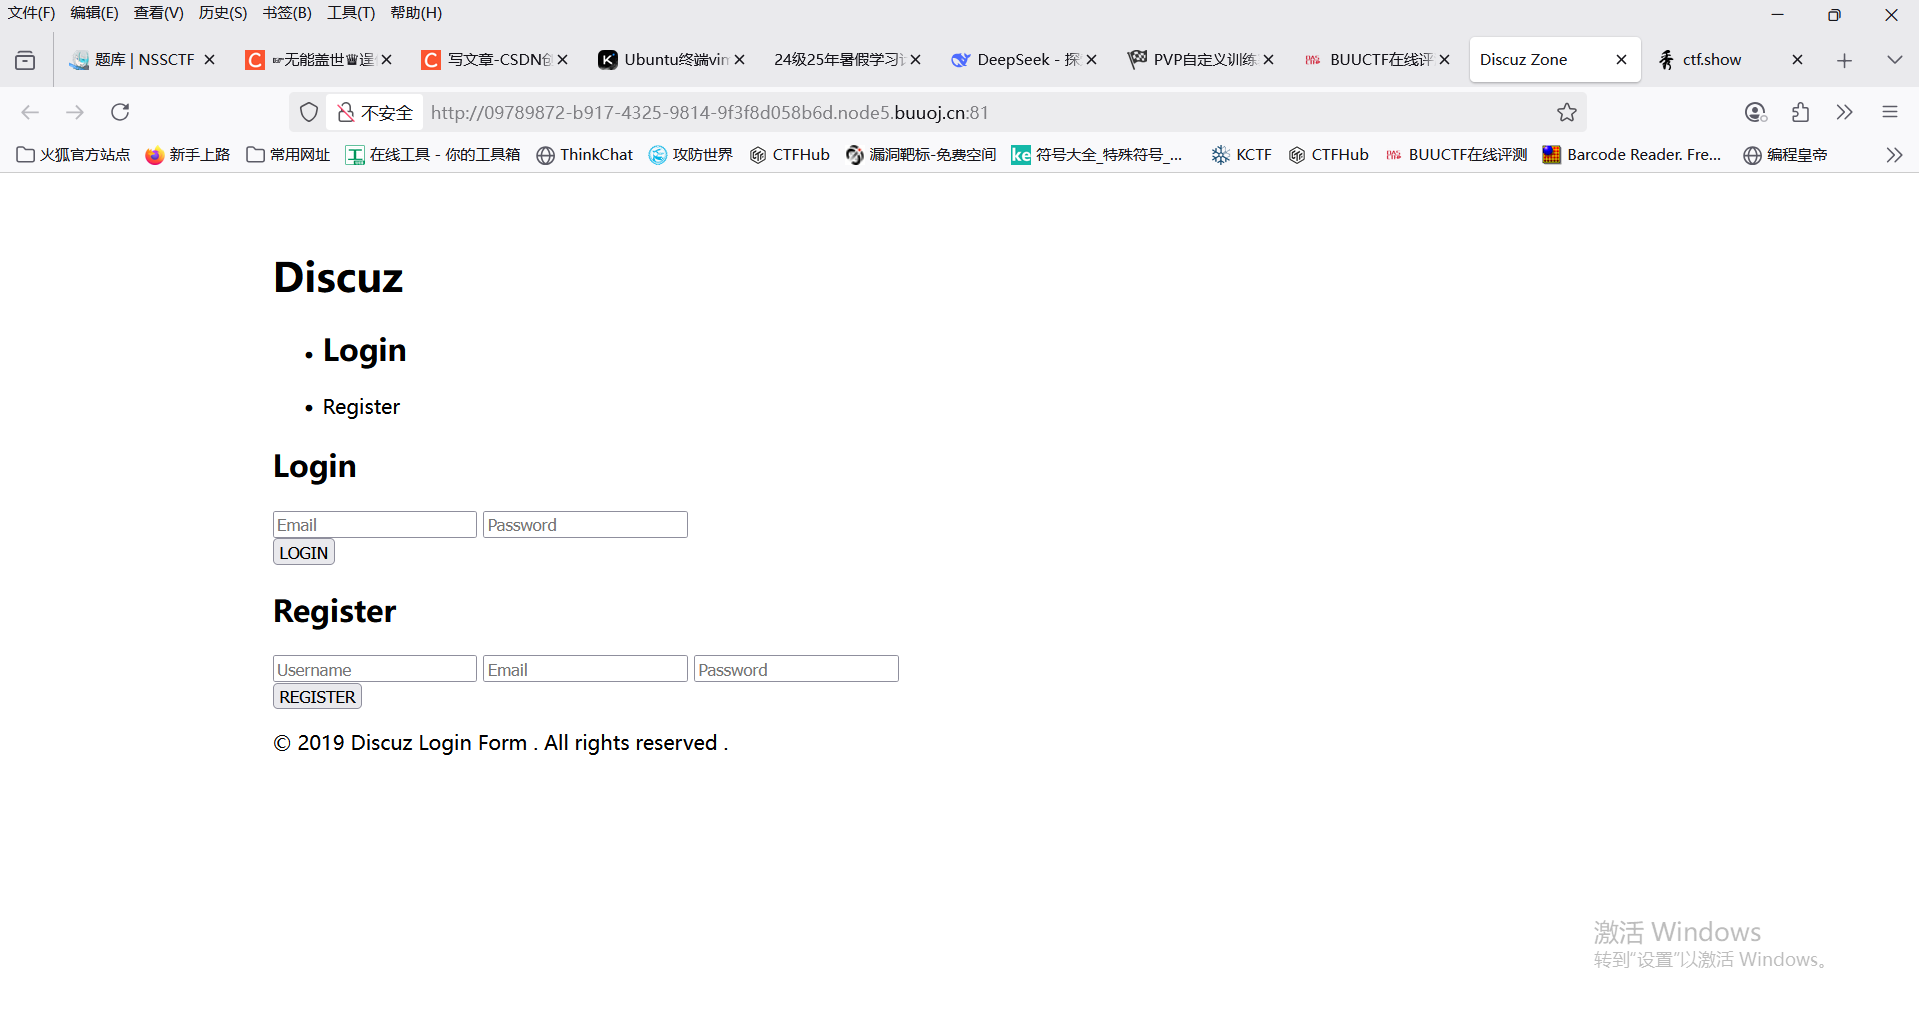1919x1010 pixels.
Task: Open the 符号大全_特殊符号 bookmark
Action: 1097,155
